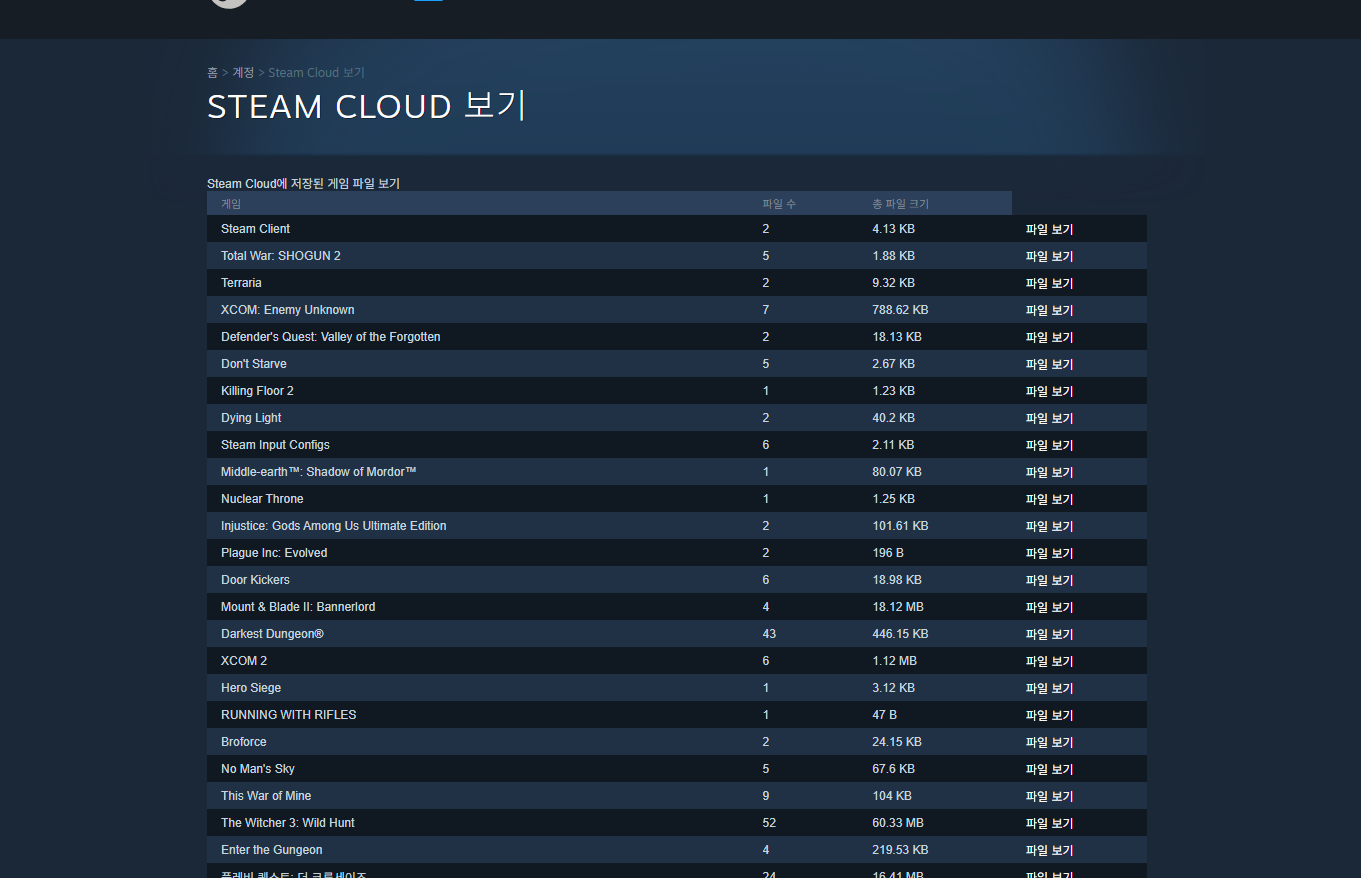View RUNNING WITH RIFLES cloud files
This screenshot has height=878, width=1361.
pos(1049,715)
